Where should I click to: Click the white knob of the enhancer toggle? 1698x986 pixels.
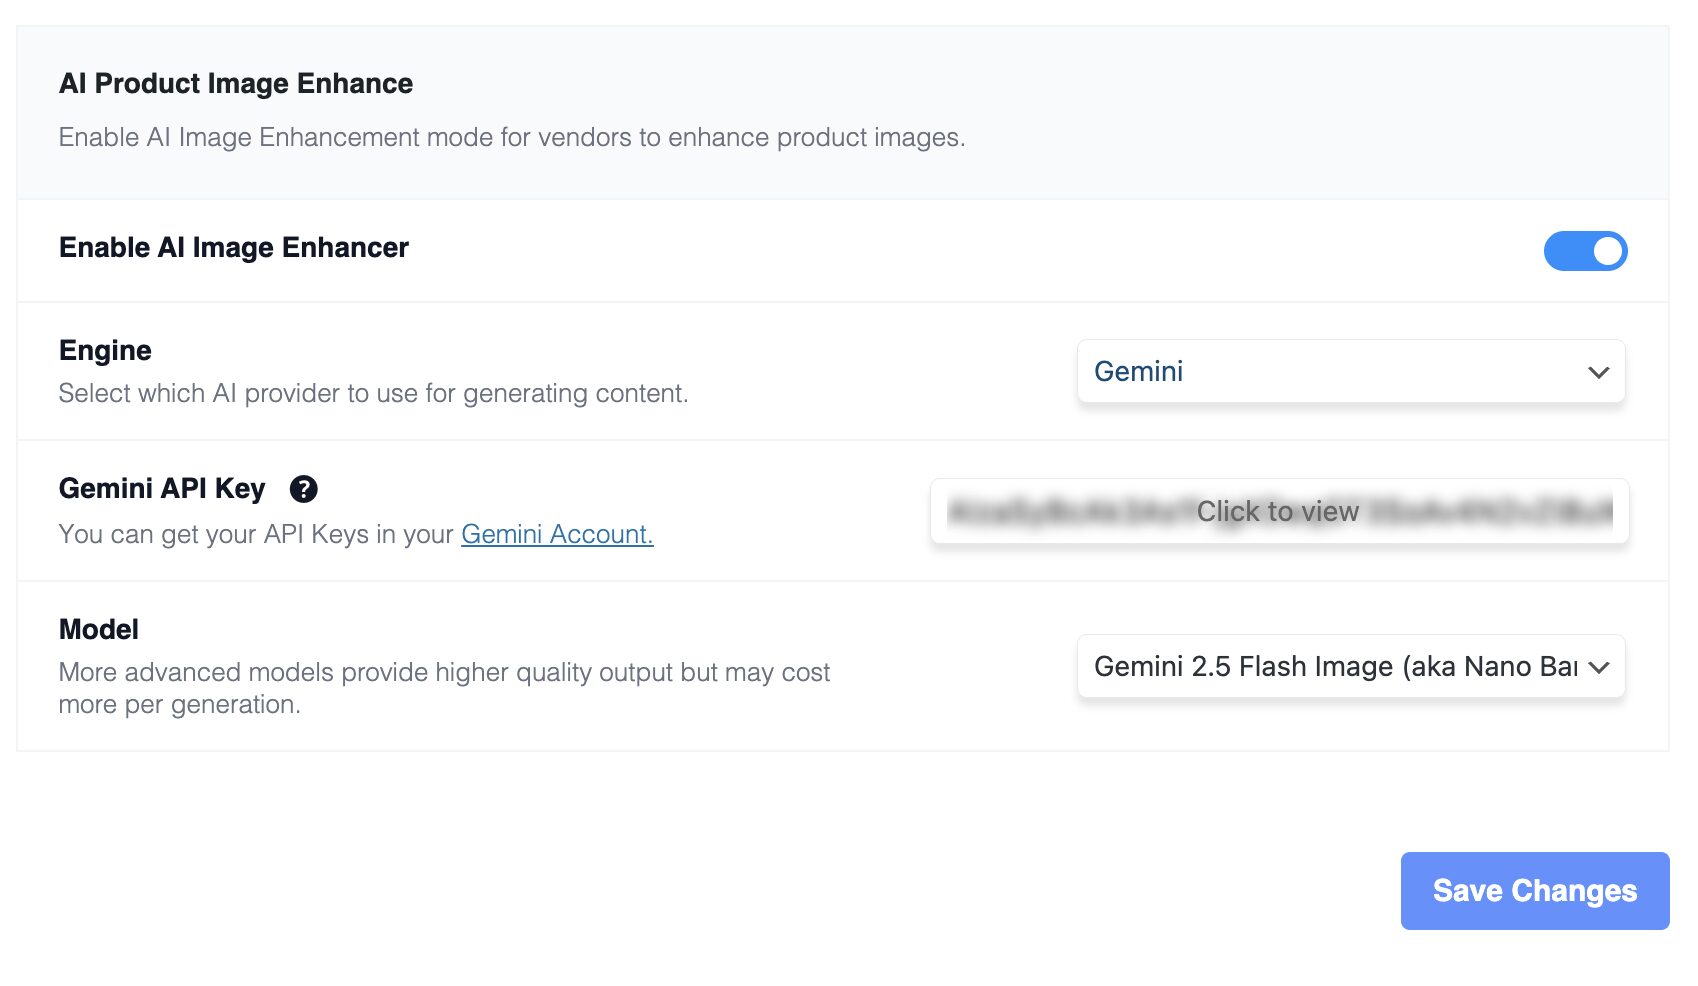click(x=1607, y=251)
